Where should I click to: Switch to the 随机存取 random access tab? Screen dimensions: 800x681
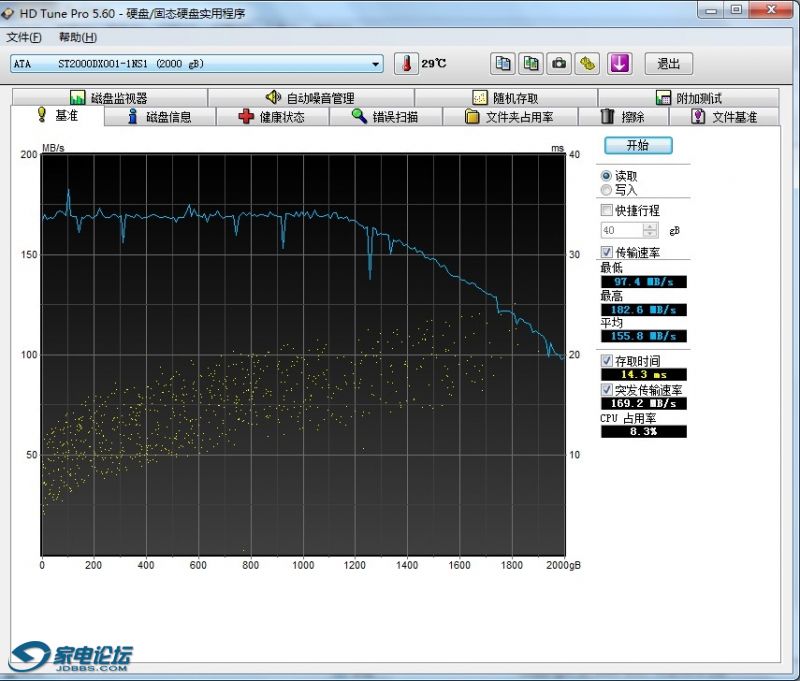coord(506,97)
